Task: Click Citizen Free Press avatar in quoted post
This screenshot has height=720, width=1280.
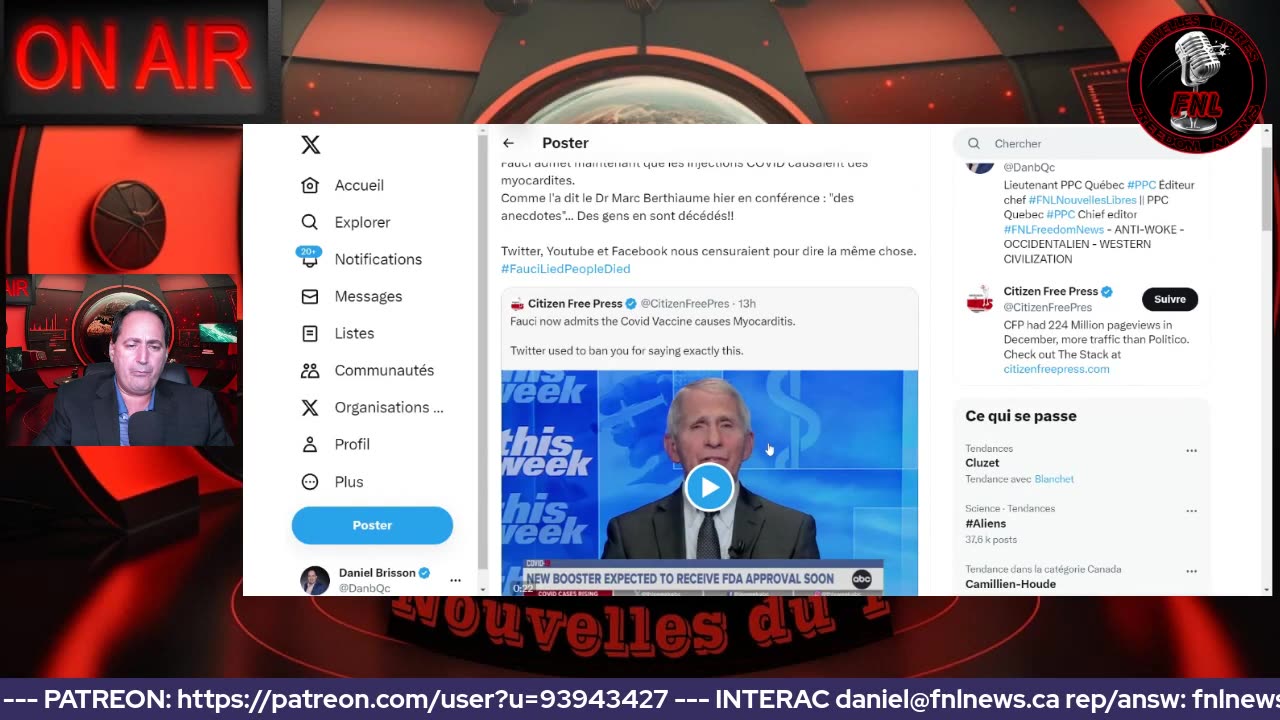Action: pyautogui.click(x=517, y=304)
